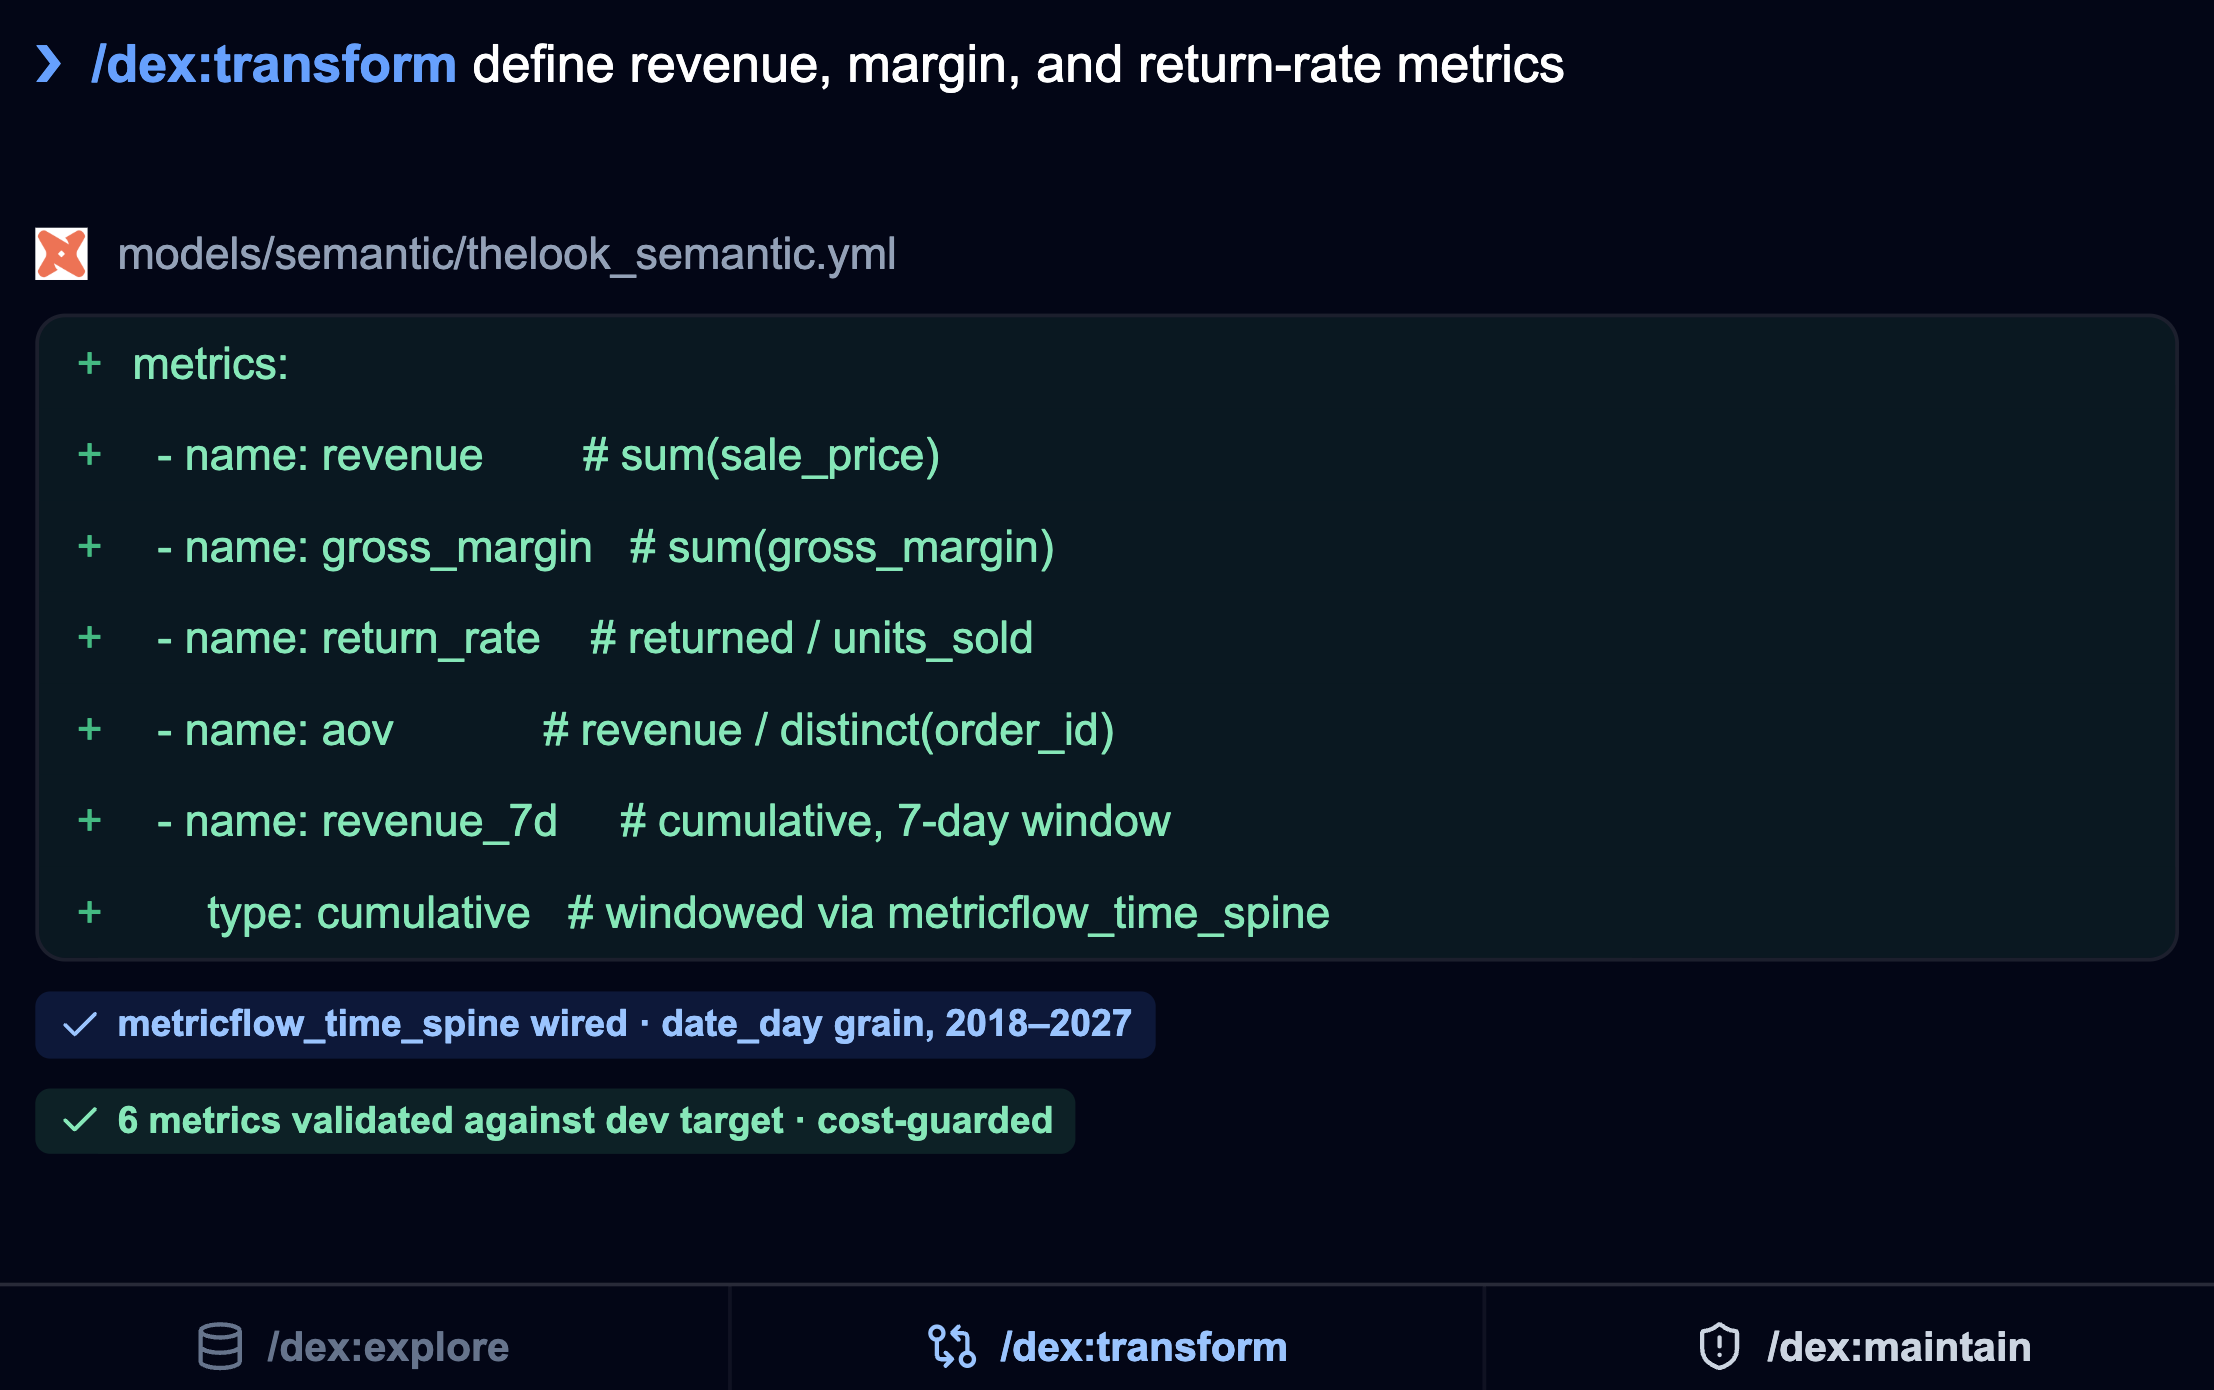Click the shield alert icon beside /dex:maintain
The height and width of the screenshot is (1390, 2214).
[1719, 1346]
